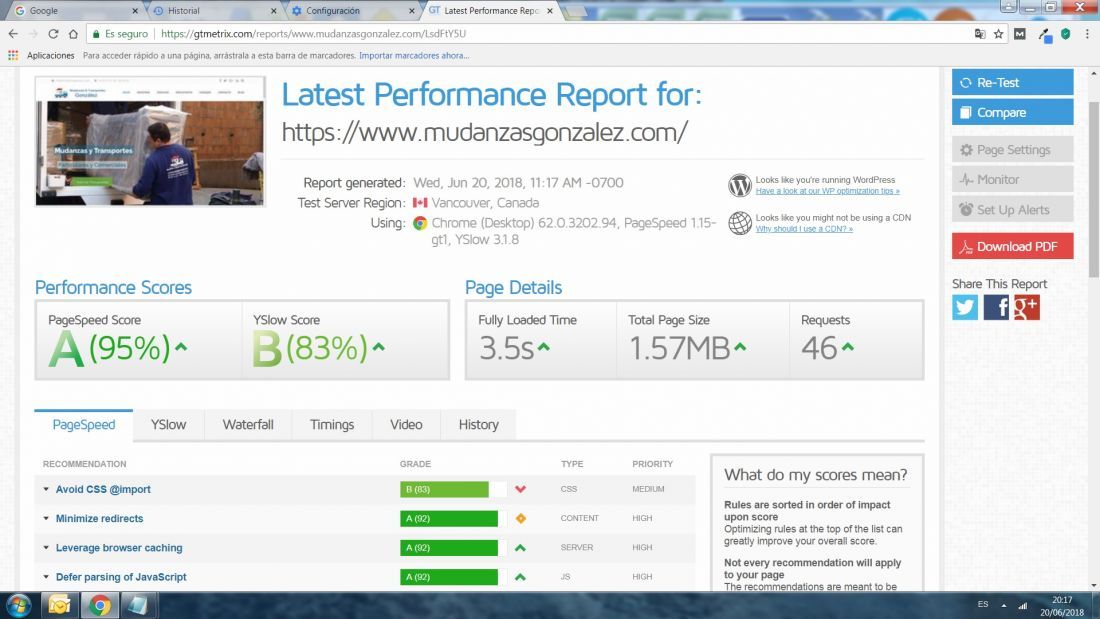Screen dimensions: 1100x619
Task: Open the Video tab
Action: [406, 425]
